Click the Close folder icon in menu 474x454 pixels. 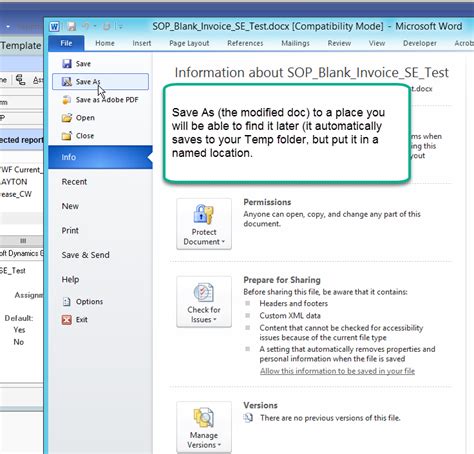coord(67,136)
